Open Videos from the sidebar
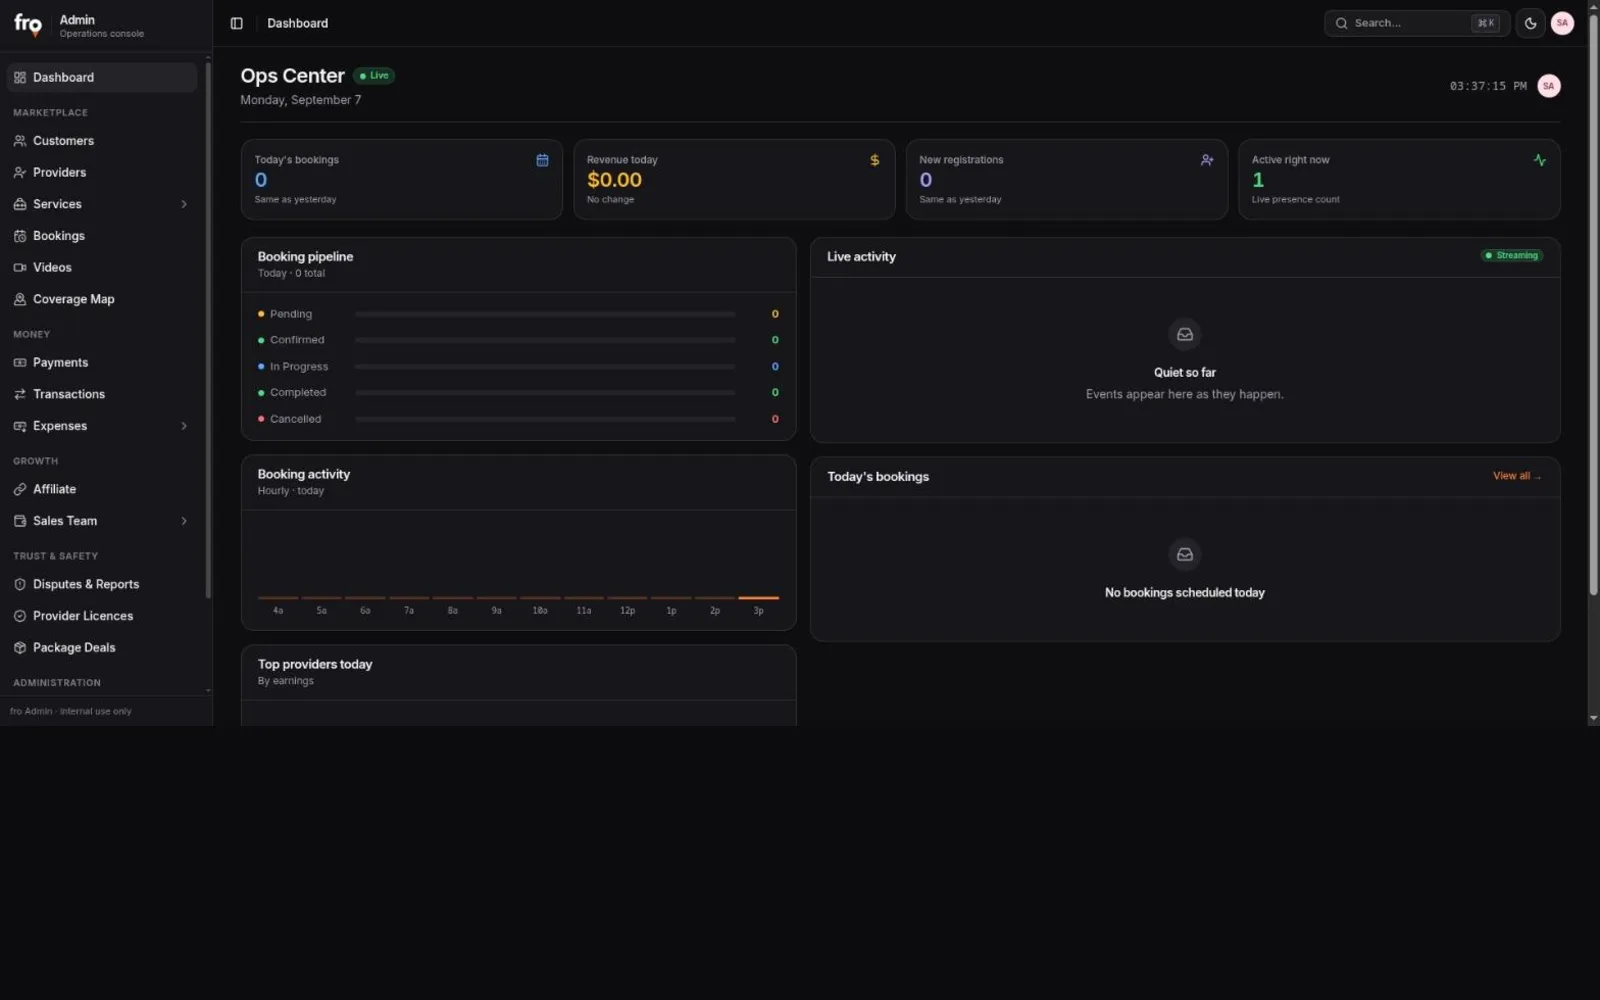This screenshot has width=1600, height=1000. [x=102, y=267]
